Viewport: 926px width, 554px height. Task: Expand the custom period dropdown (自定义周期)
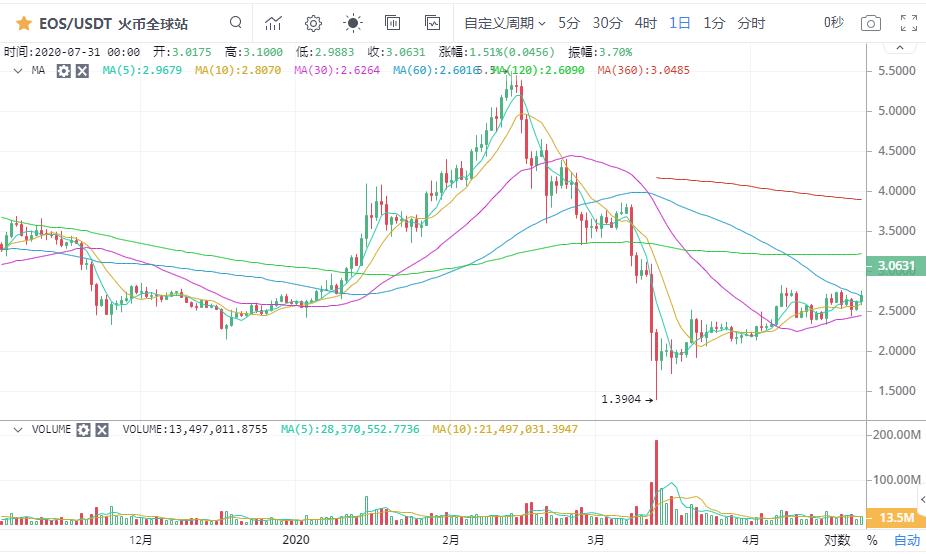pos(505,23)
